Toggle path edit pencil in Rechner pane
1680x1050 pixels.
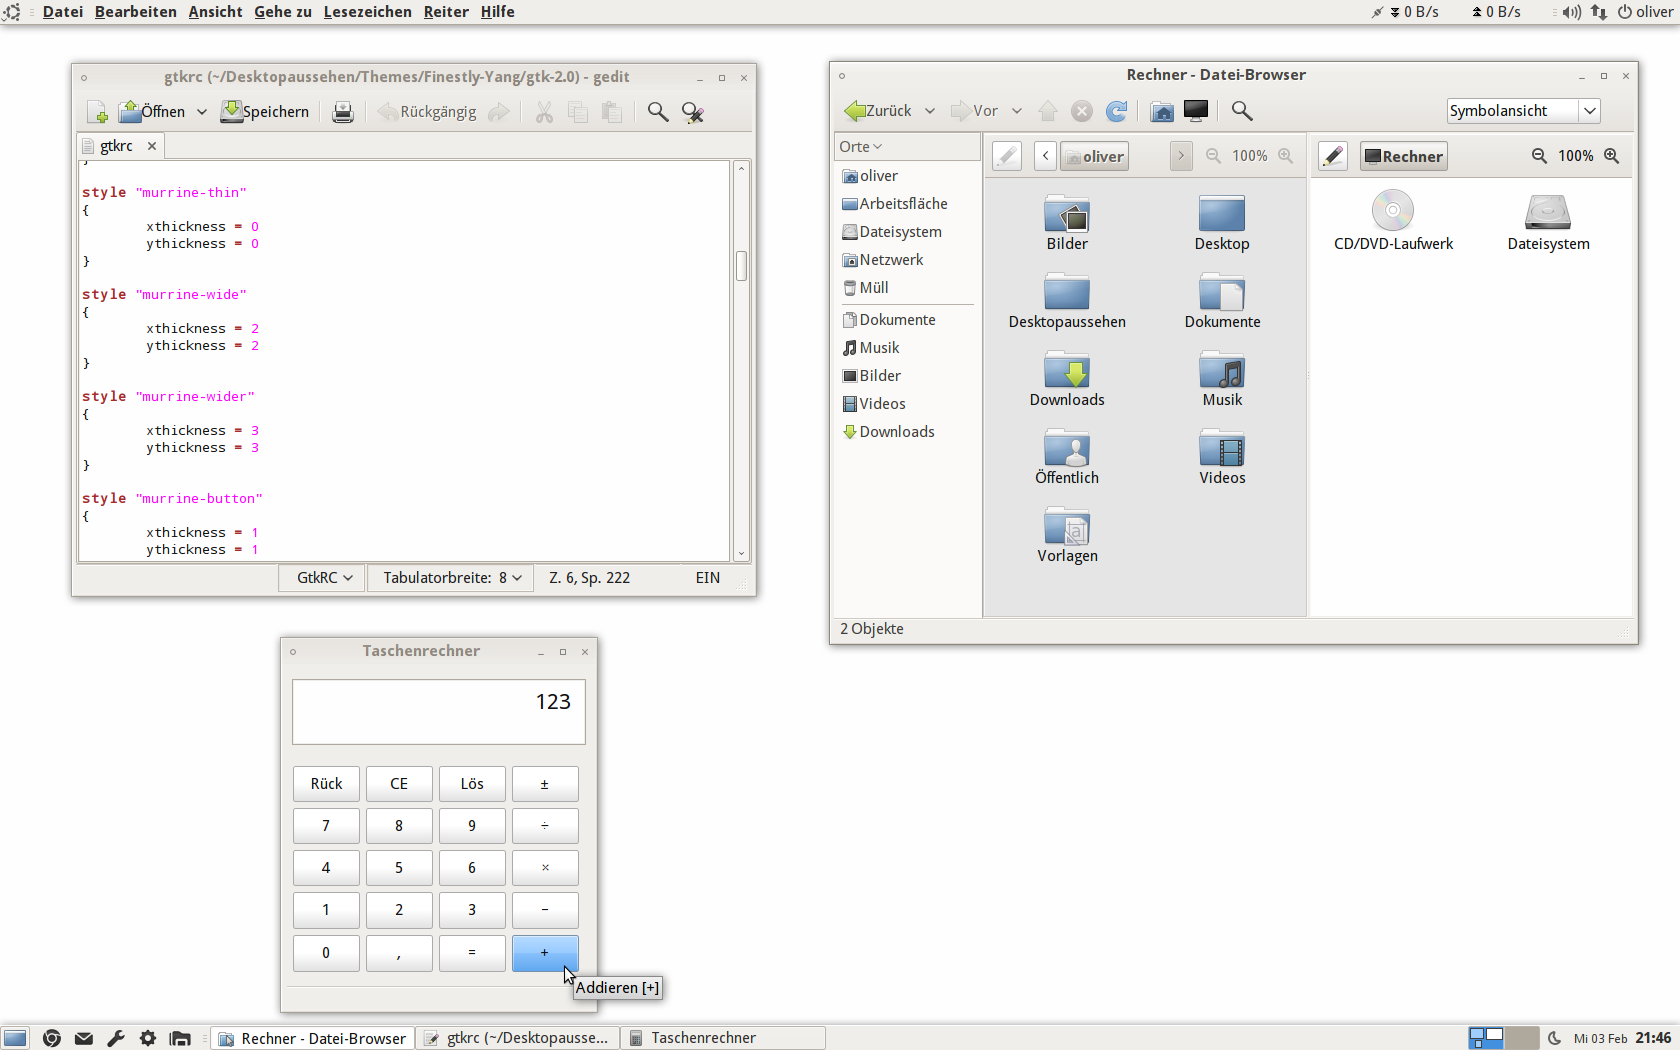(1333, 156)
